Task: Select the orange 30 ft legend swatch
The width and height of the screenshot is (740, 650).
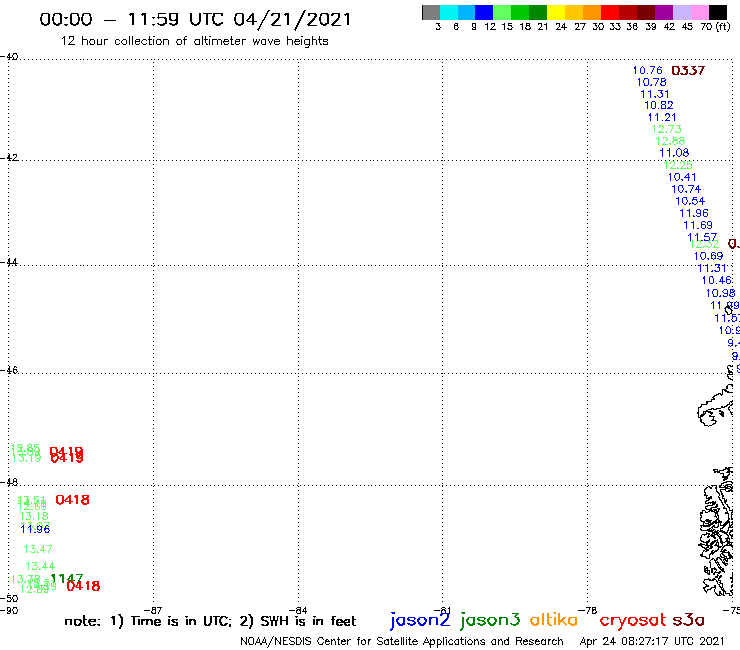Action: click(x=592, y=12)
